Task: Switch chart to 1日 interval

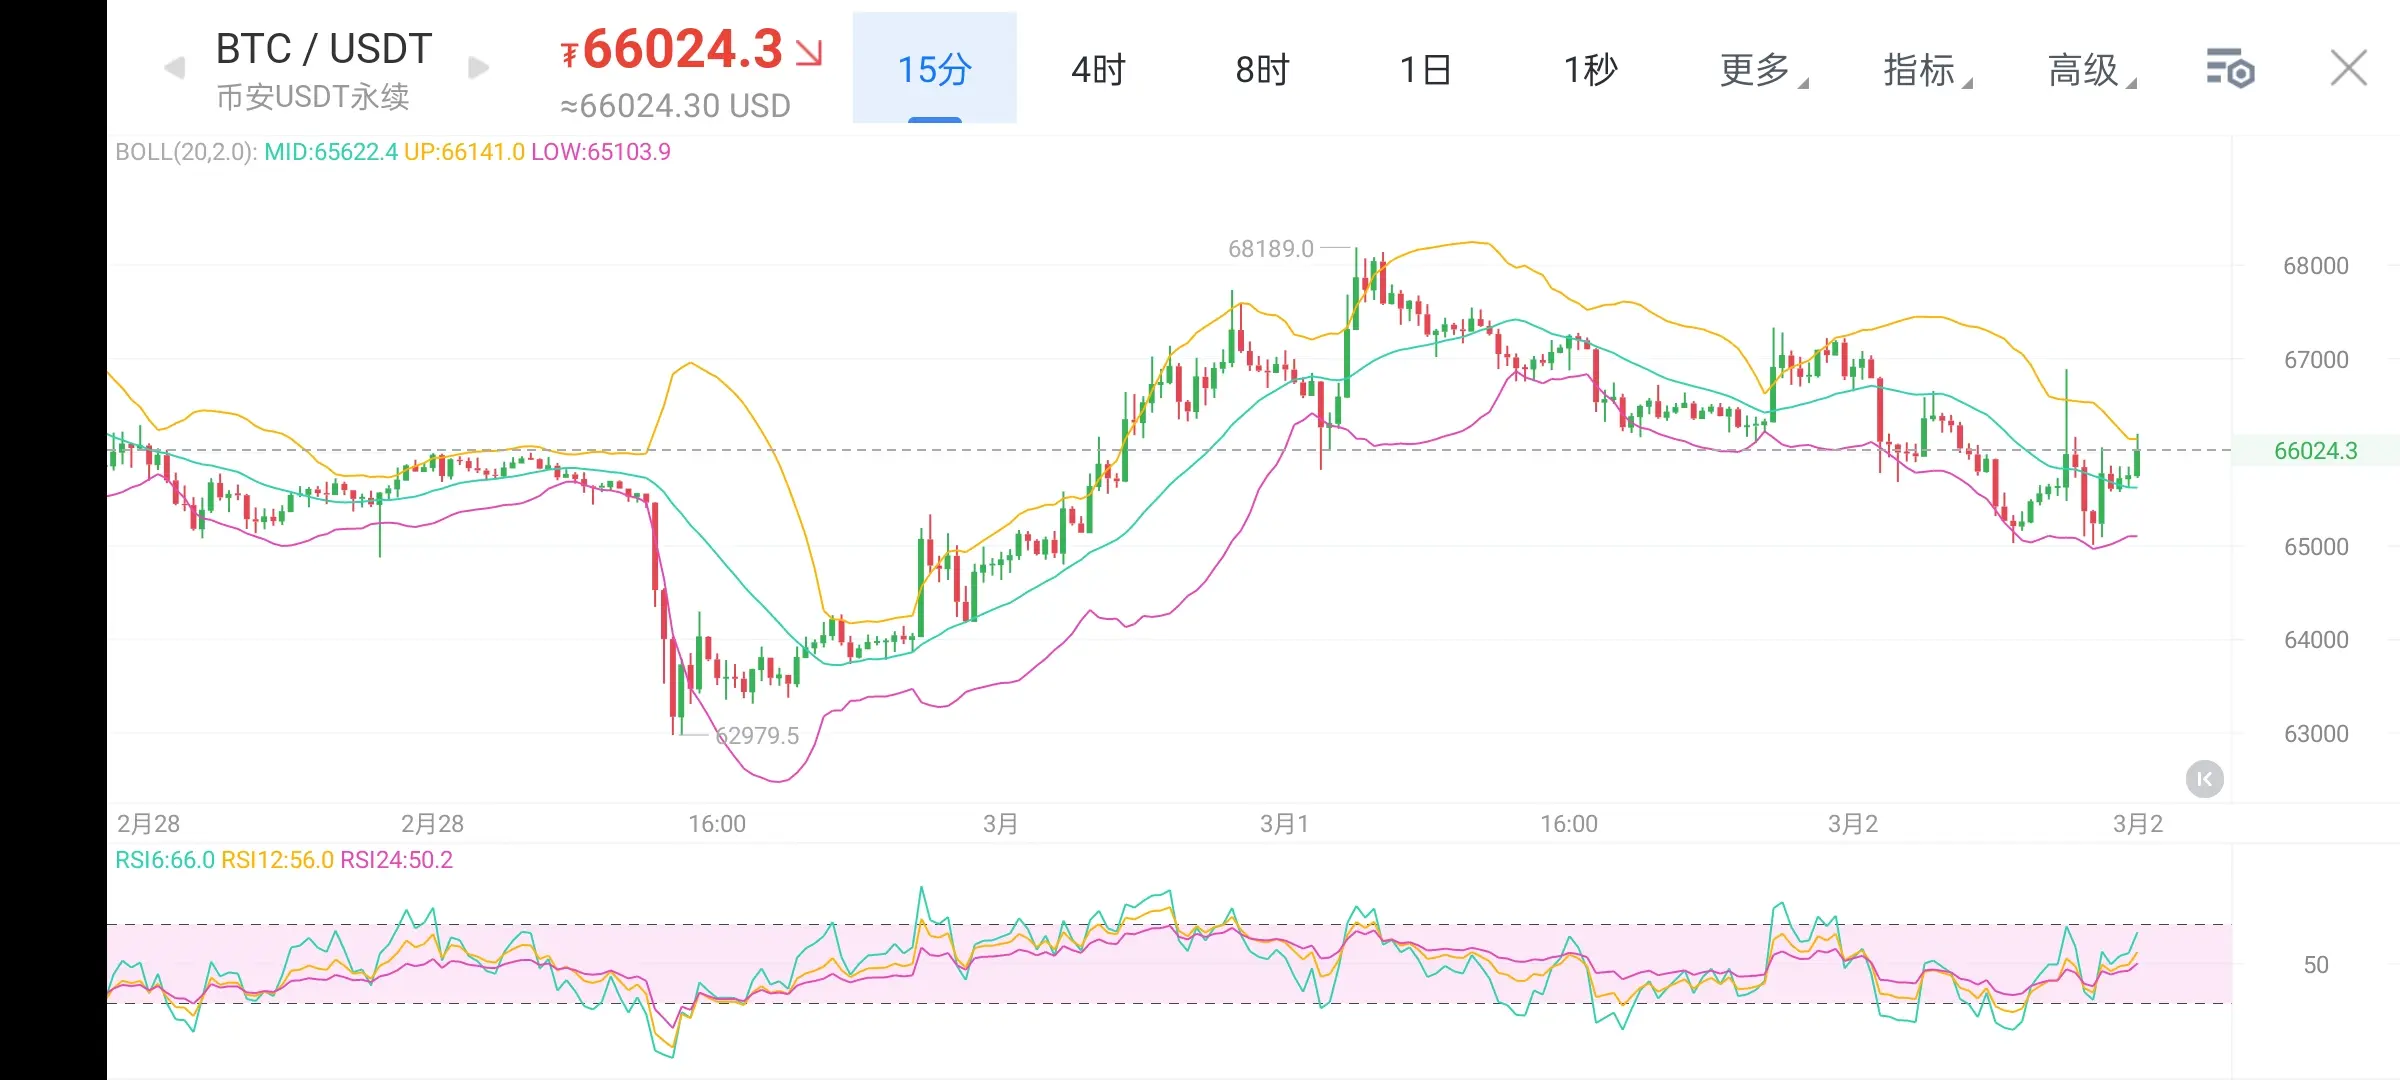Action: pyautogui.click(x=1426, y=70)
